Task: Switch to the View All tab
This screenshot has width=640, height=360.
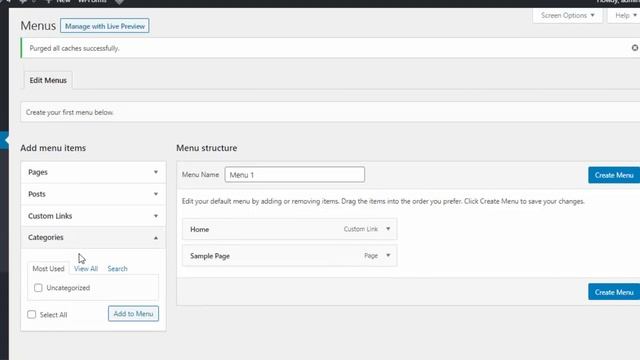Action: tap(86, 269)
